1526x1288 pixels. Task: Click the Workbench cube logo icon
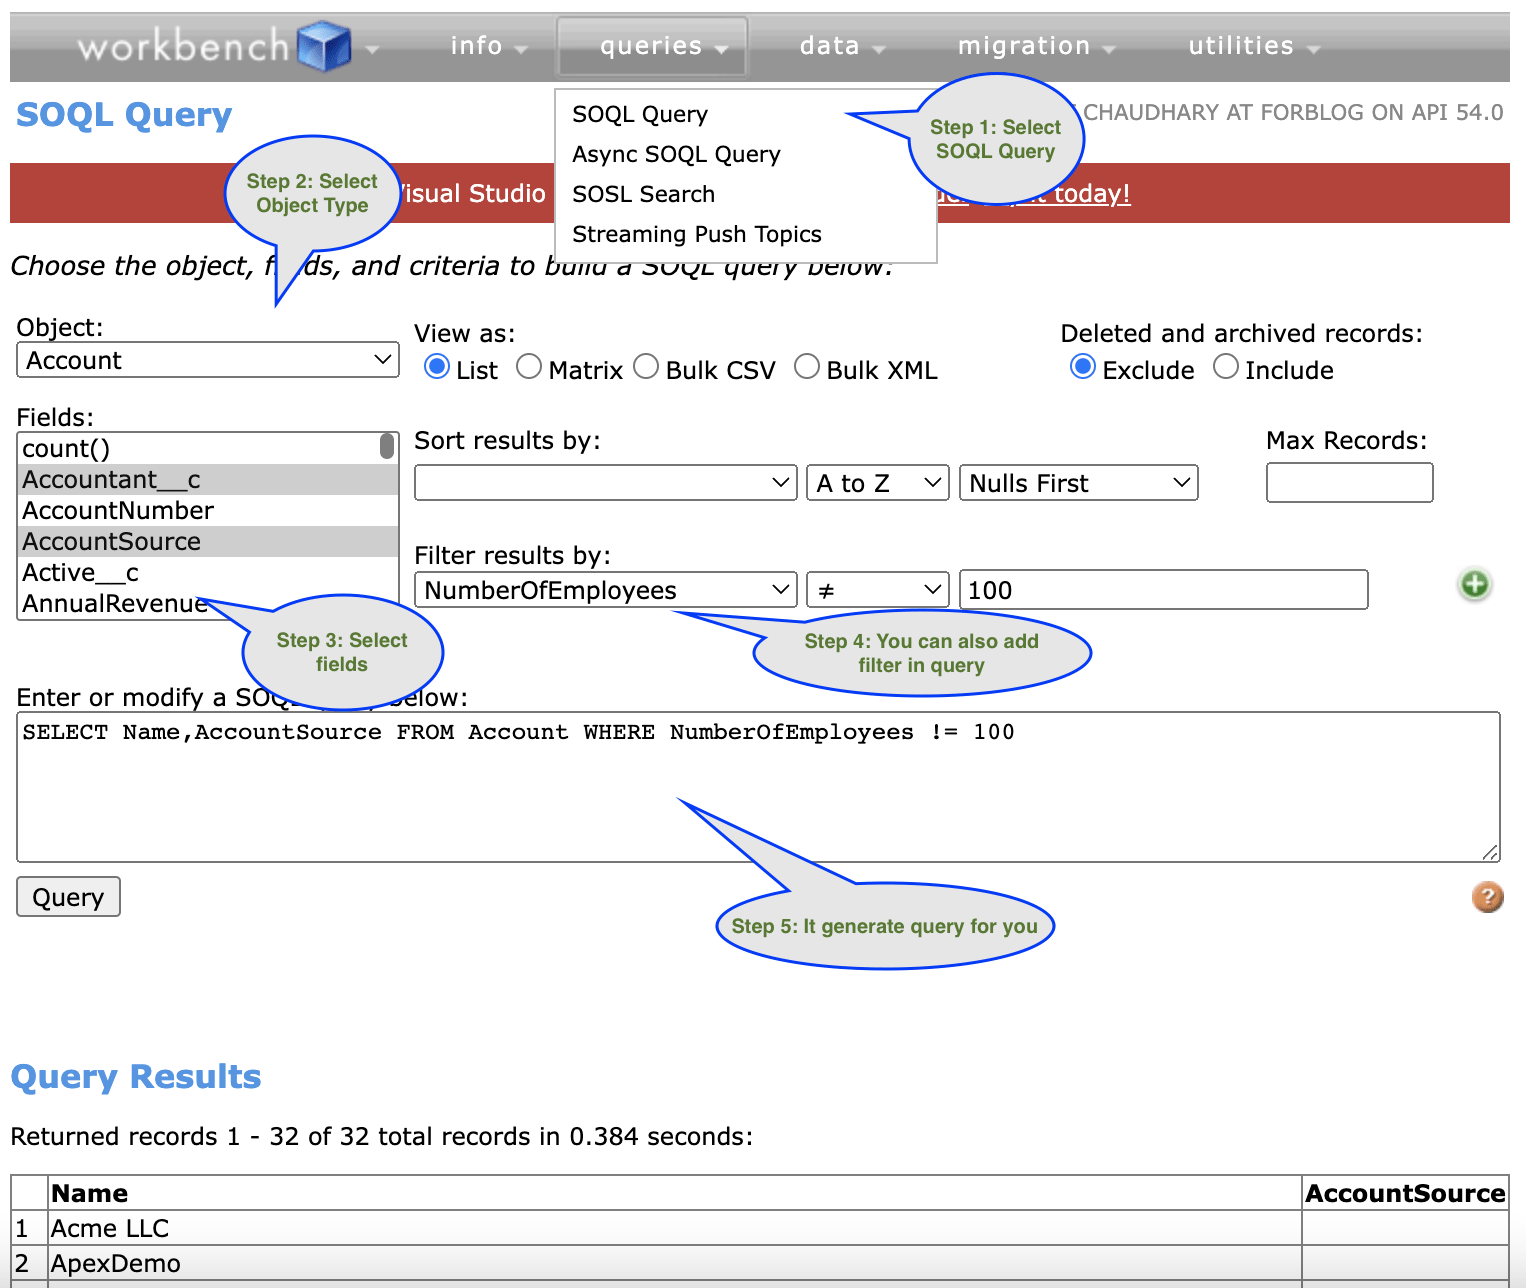(x=325, y=46)
